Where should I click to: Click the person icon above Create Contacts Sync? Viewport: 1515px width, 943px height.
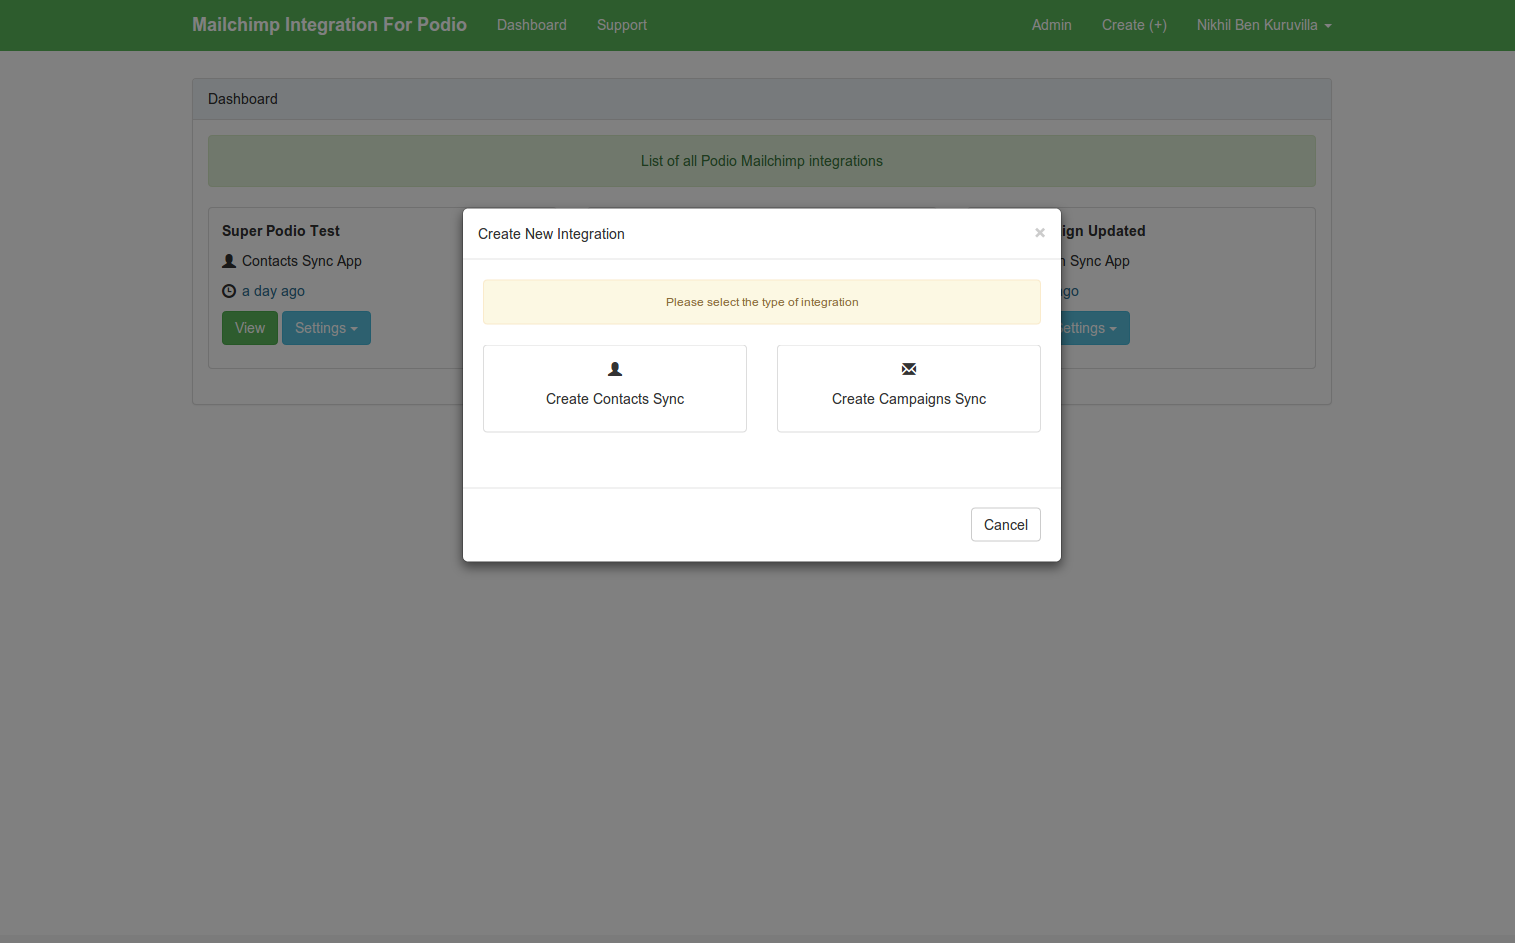(615, 369)
